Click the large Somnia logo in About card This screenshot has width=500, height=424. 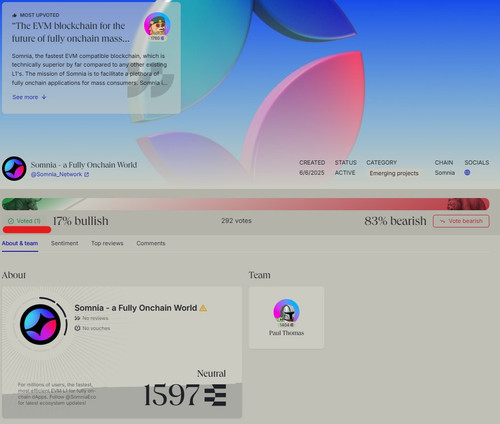[40, 324]
